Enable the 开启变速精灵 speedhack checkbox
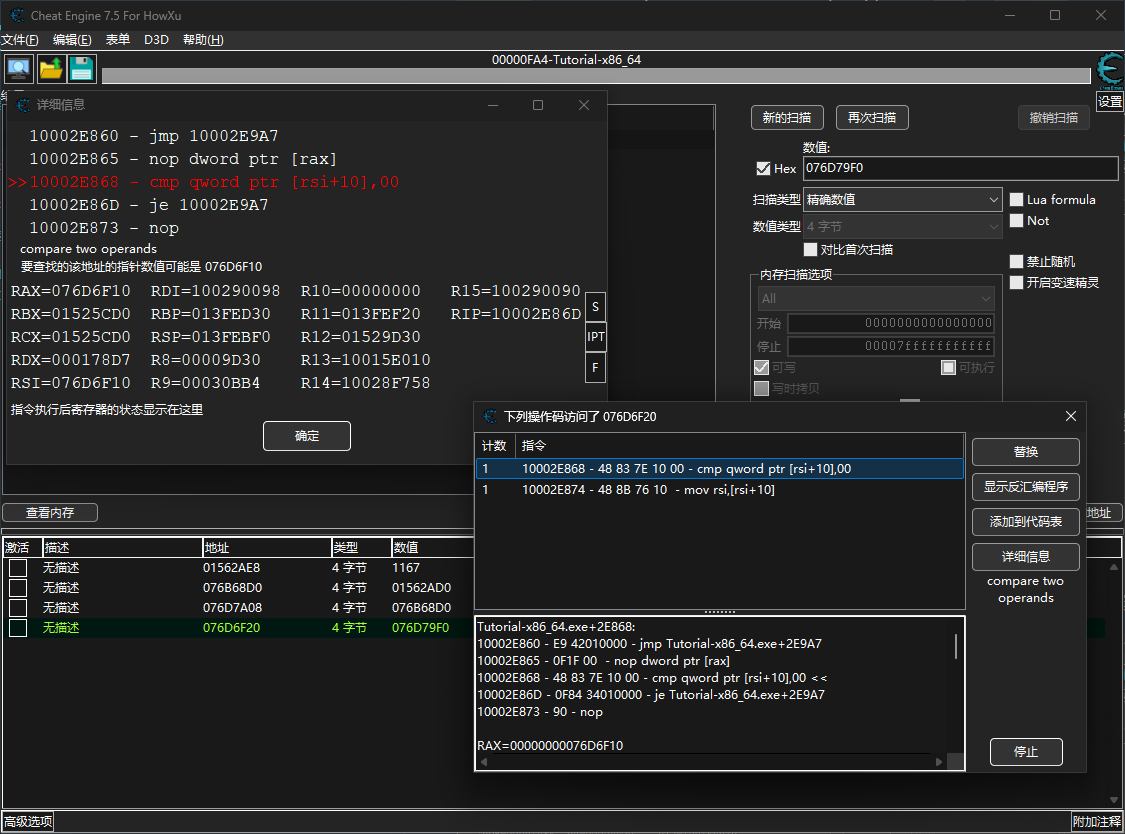 tap(1017, 283)
